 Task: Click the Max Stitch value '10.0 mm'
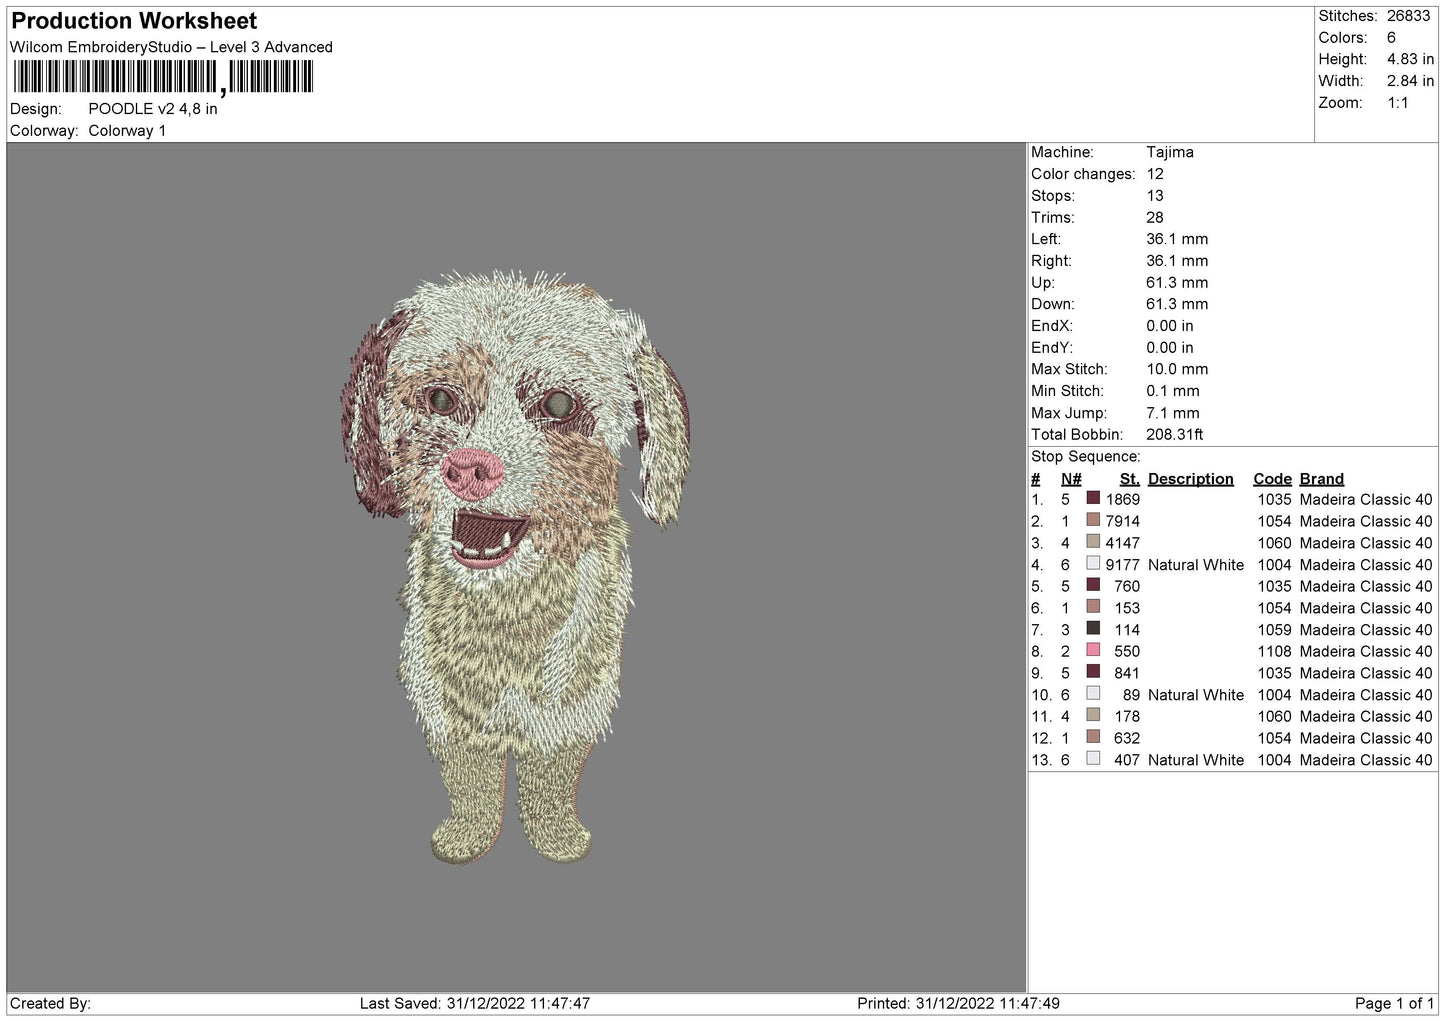1177,369
